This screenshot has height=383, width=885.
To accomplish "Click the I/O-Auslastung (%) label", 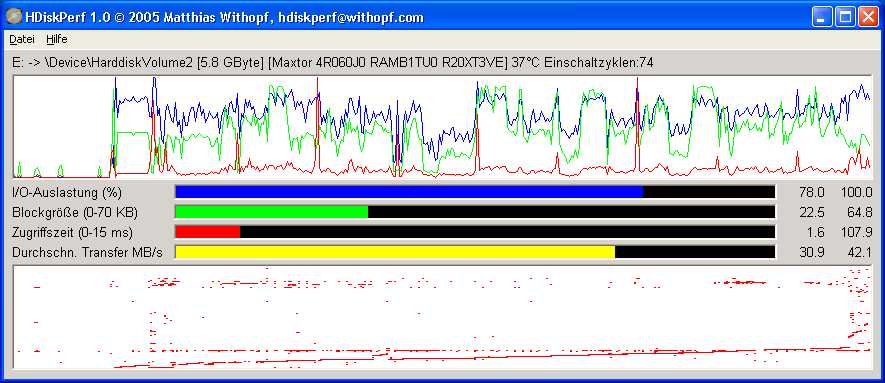I will pyautogui.click(x=67, y=192).
